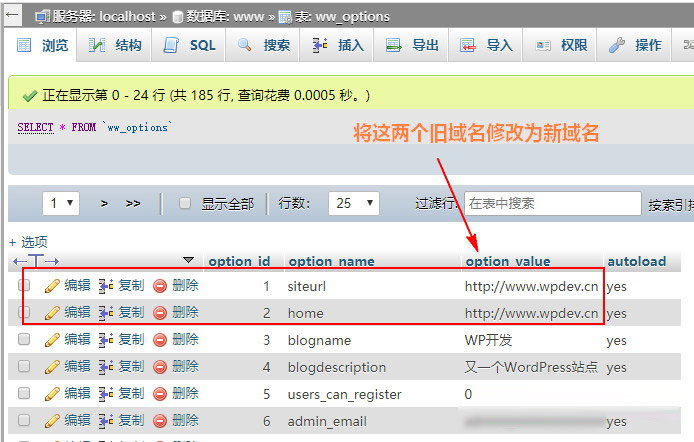Select the checkbox for blogdescription row
The image size is (694, 442).
(24, 366)
